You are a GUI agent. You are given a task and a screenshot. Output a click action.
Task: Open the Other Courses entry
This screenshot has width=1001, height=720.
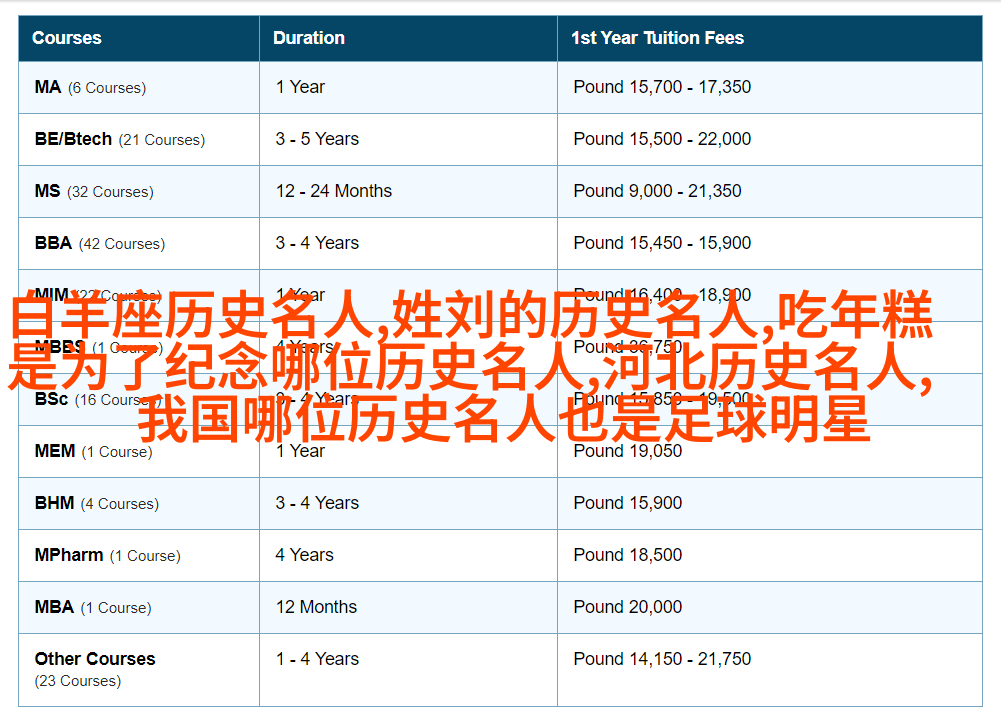coord(95,659)
